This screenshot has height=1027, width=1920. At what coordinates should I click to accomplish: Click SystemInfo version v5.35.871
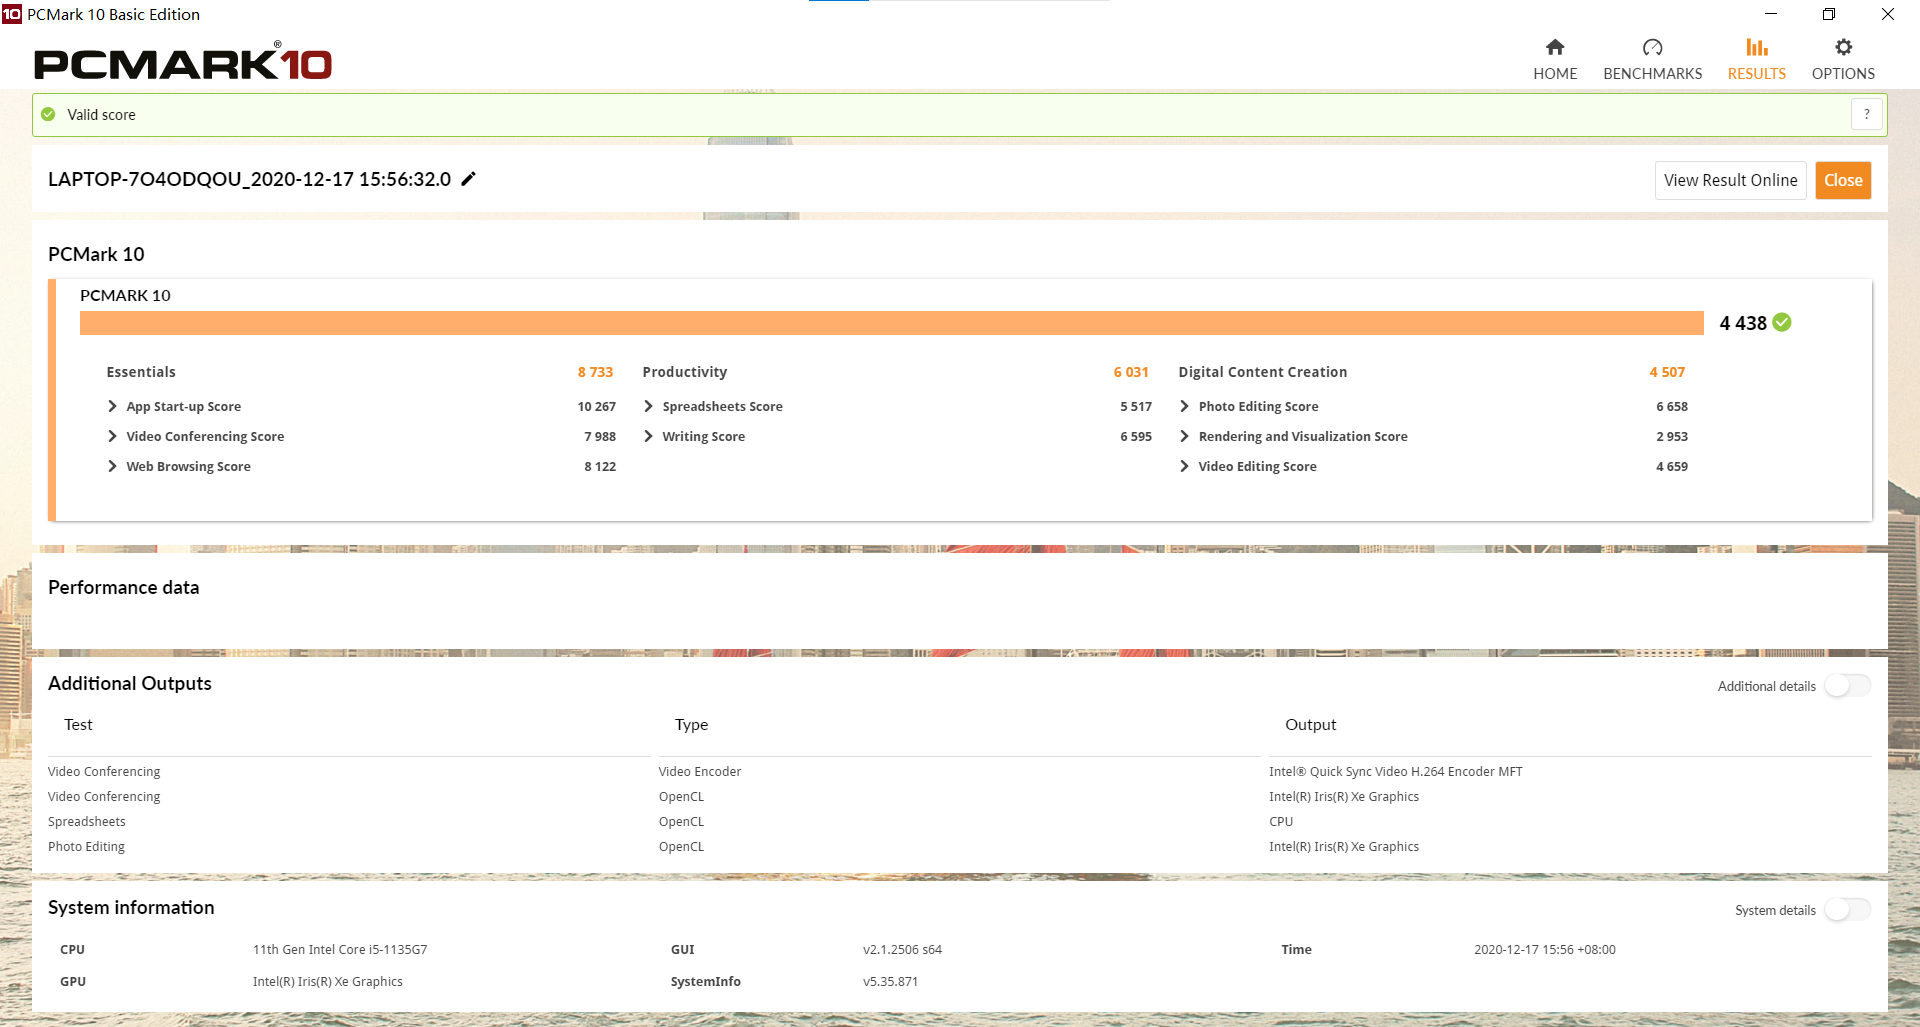[x=890, y=981]
